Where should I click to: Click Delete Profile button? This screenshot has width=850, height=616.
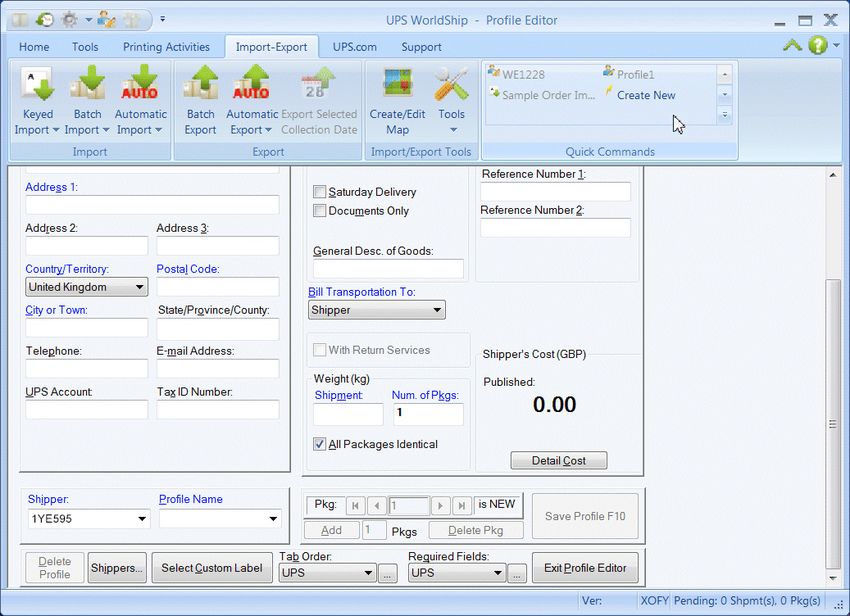click(55, 568)
